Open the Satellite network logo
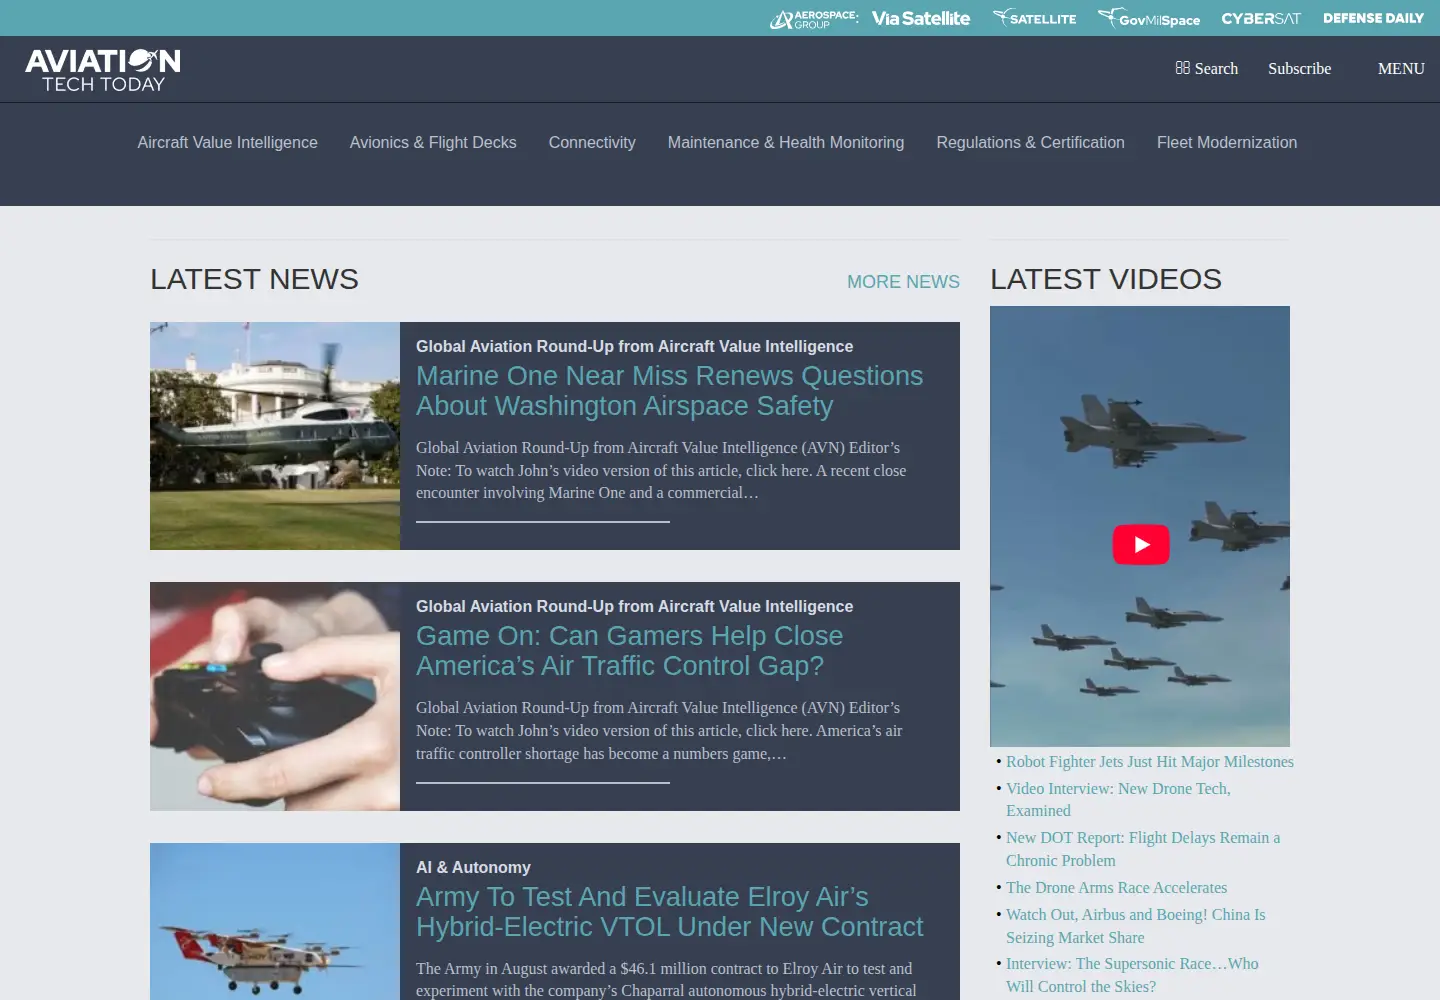Image resolution: width=1440 pixels, height=1000 pixels. [1035, 18]
